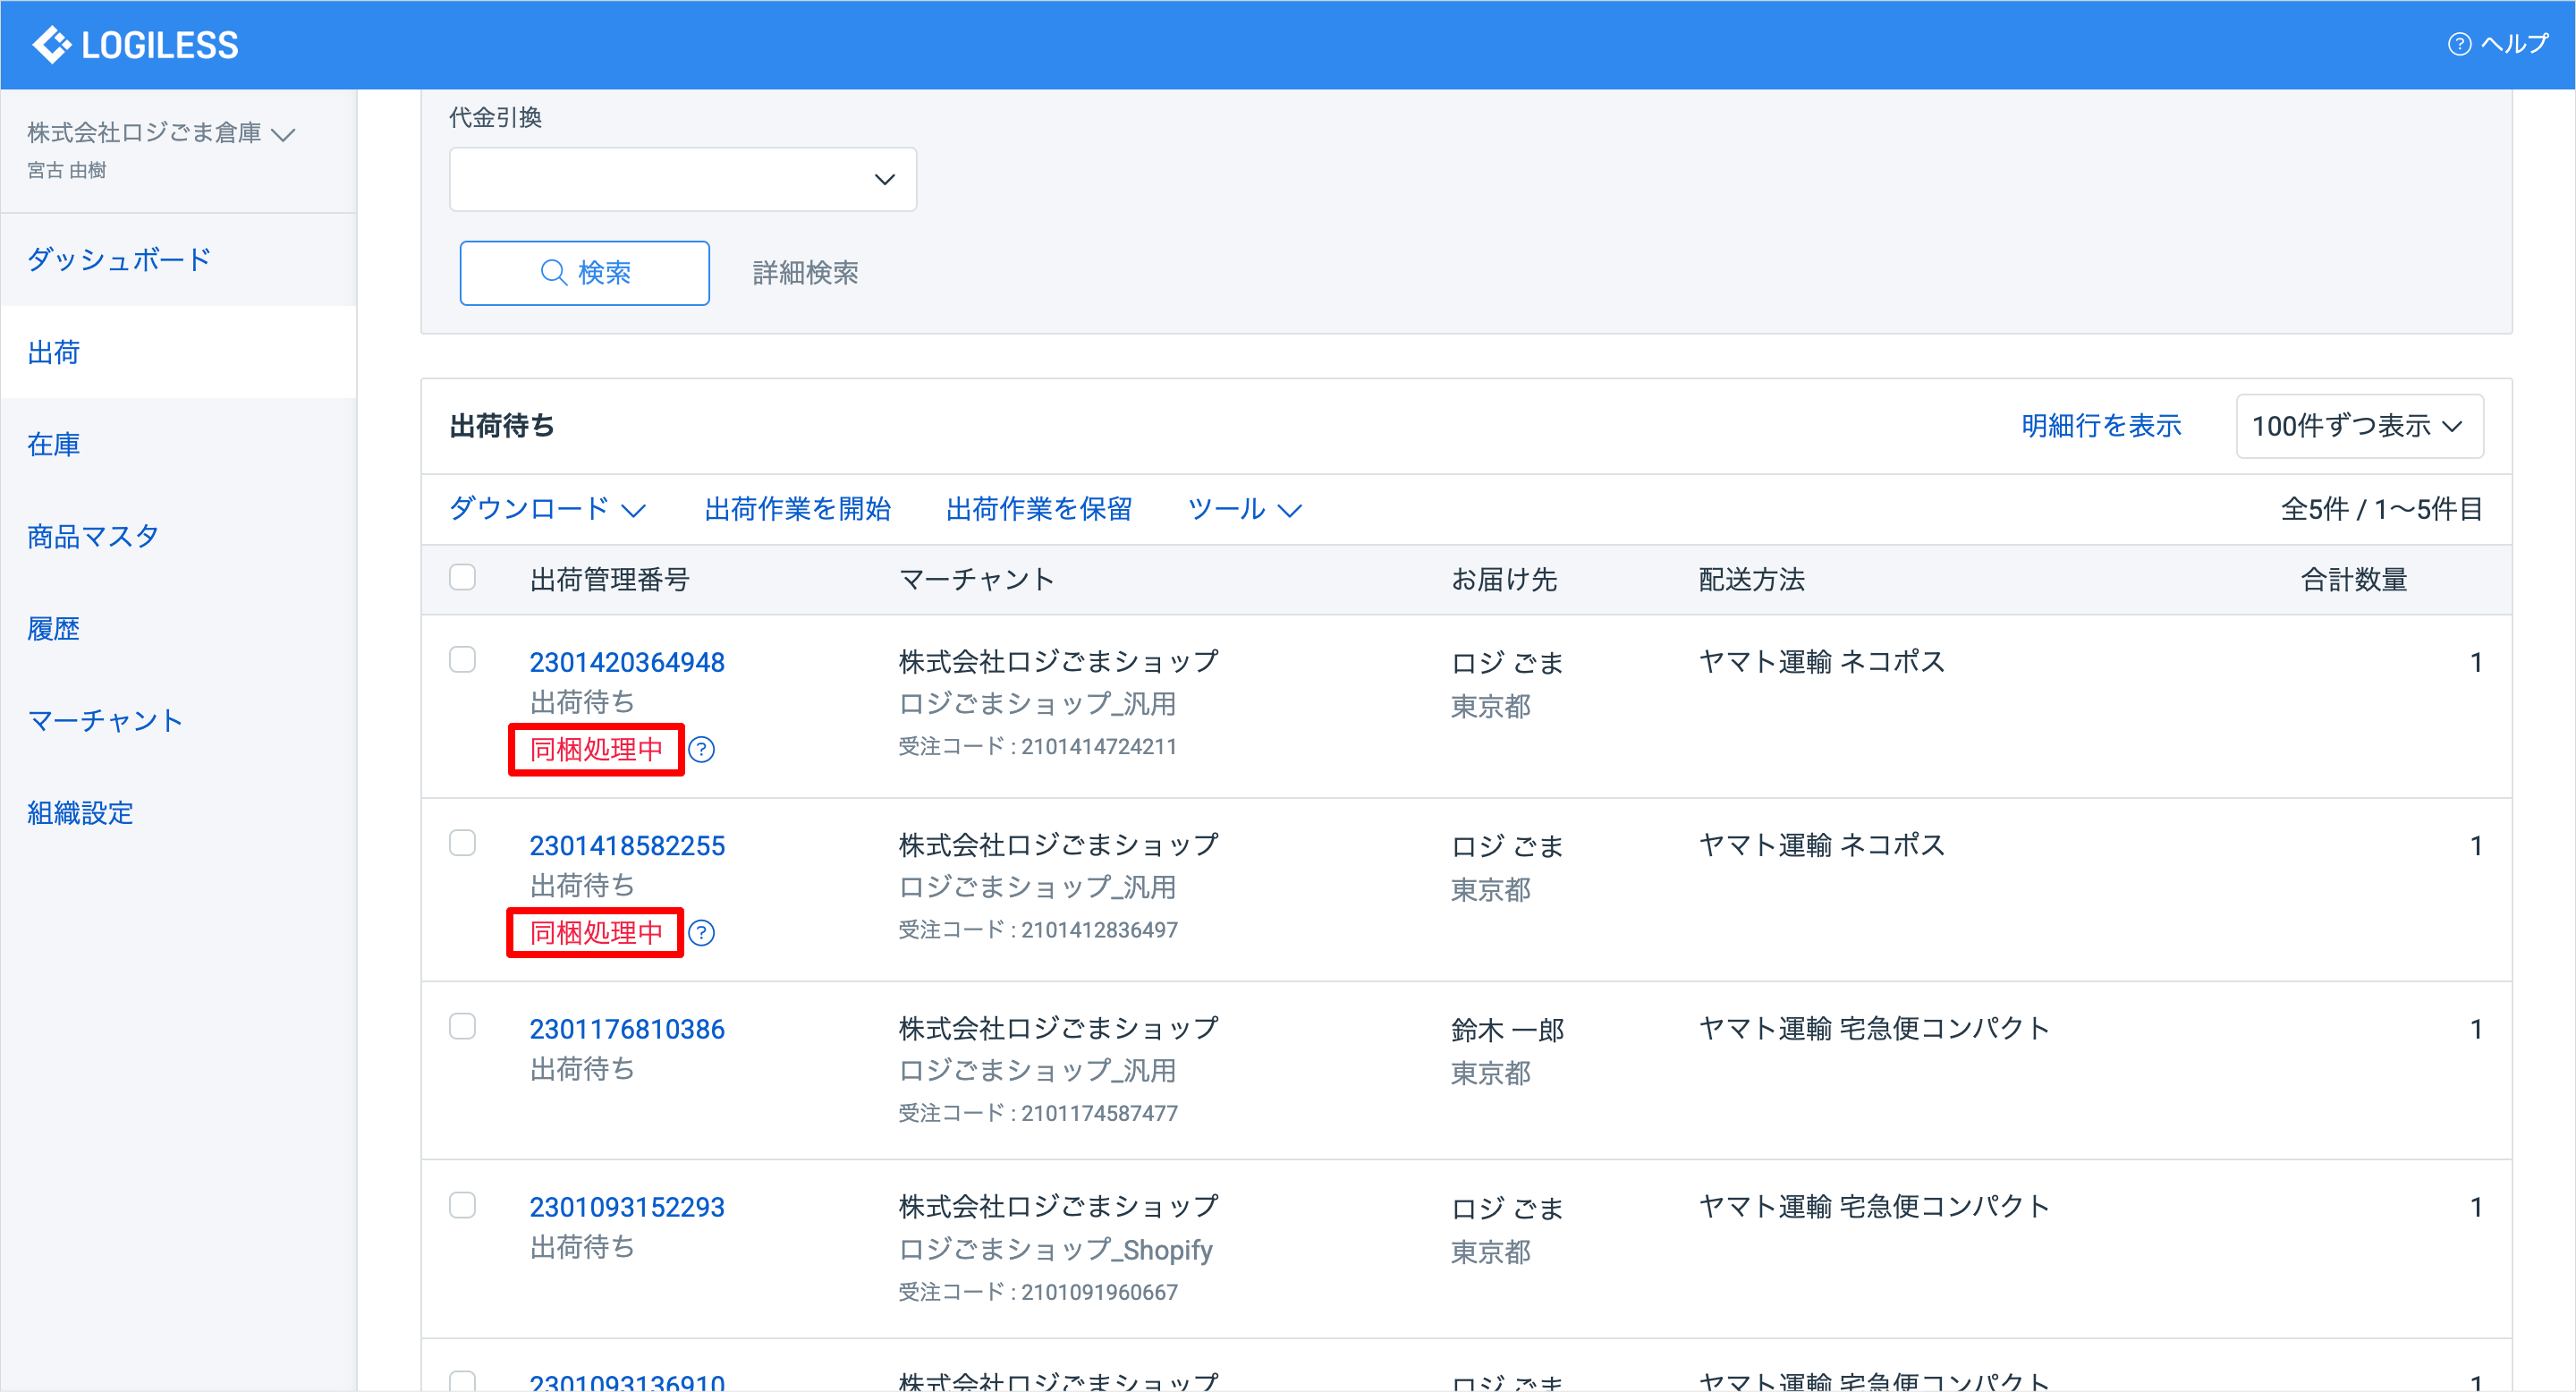Check the box for shipment 2301418582255
Screen dimensions: 2576x1392
[462, 843]
